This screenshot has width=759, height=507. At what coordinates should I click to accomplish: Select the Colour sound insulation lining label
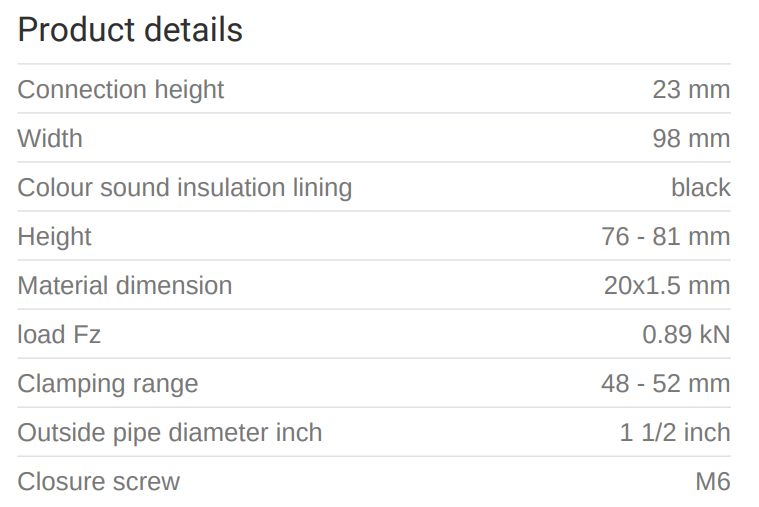click(x=185, y=187)
